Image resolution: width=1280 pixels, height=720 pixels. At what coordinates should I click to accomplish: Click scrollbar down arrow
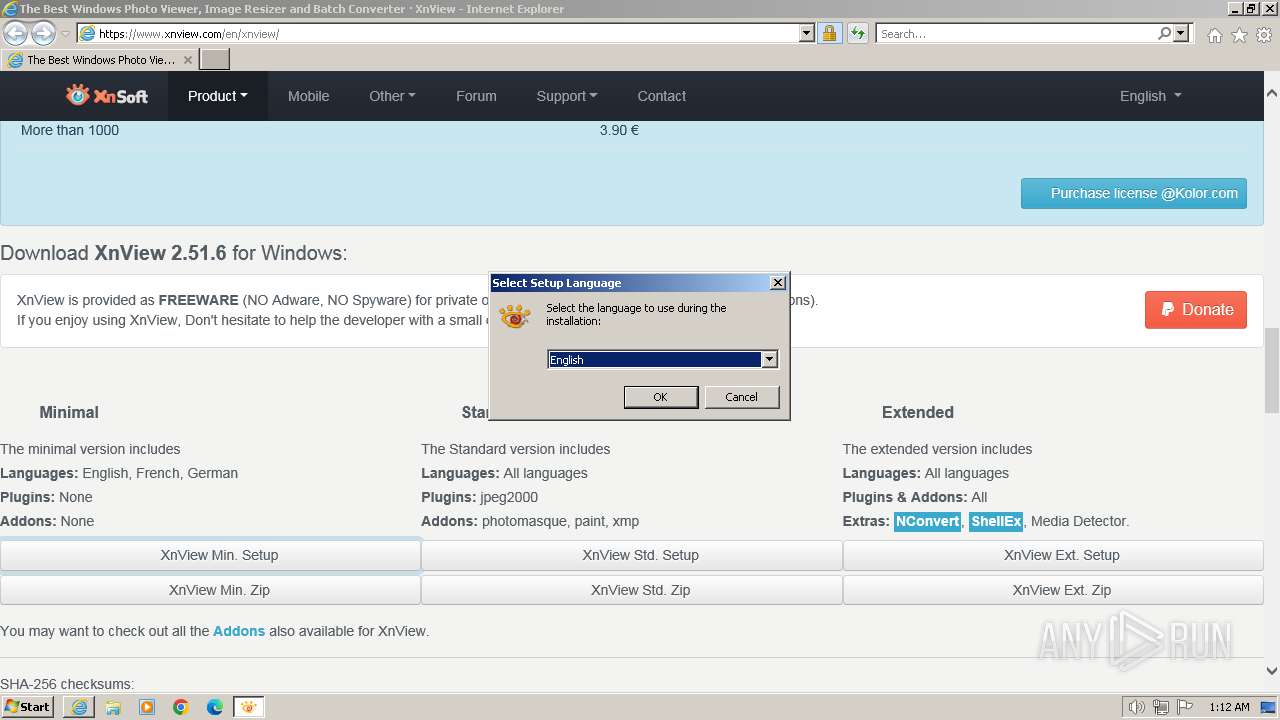click(x=1272, y=671)
